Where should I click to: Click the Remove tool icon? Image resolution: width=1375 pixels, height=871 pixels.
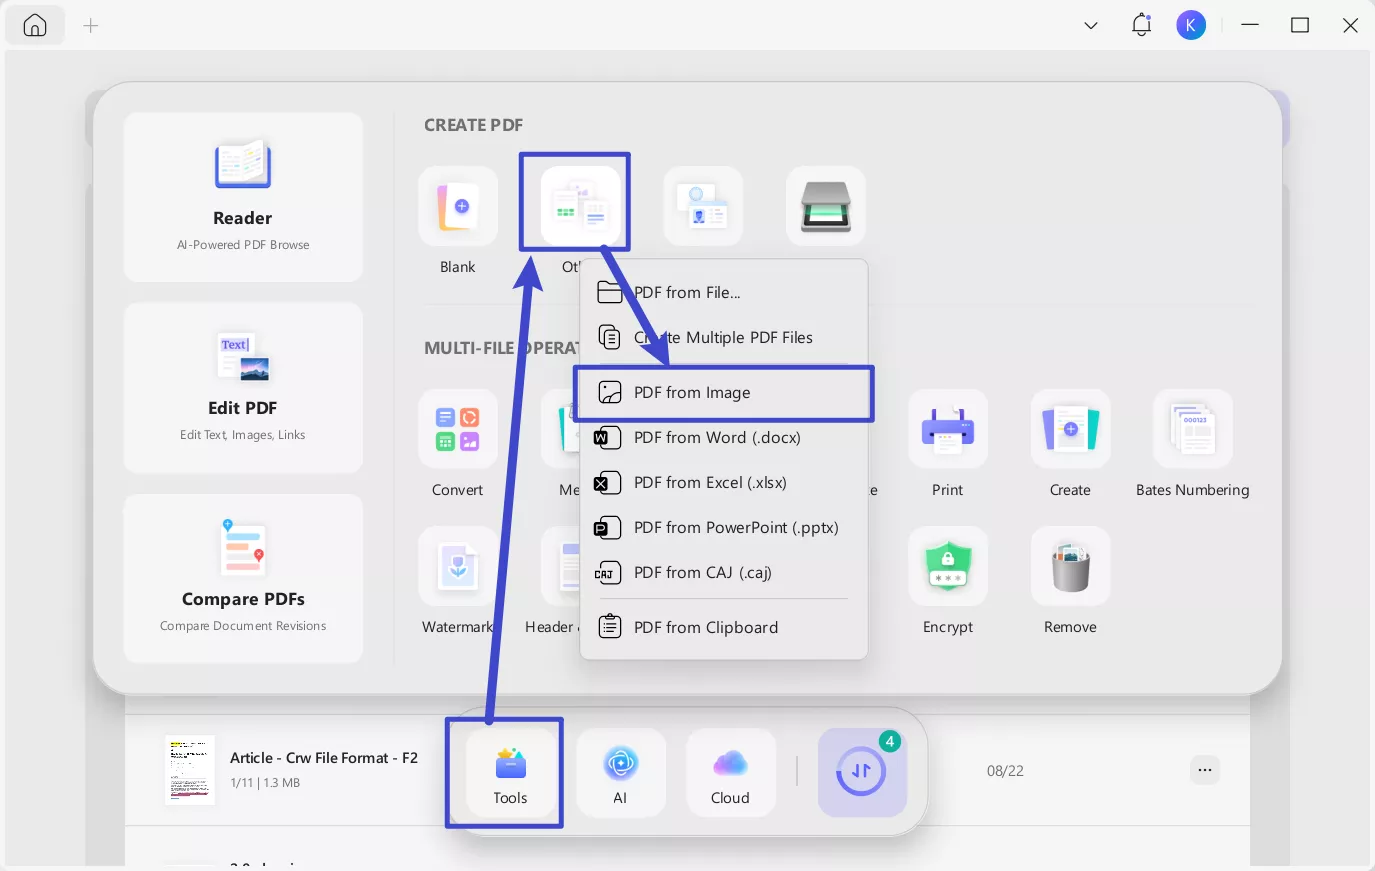(x=1070, y=566)
